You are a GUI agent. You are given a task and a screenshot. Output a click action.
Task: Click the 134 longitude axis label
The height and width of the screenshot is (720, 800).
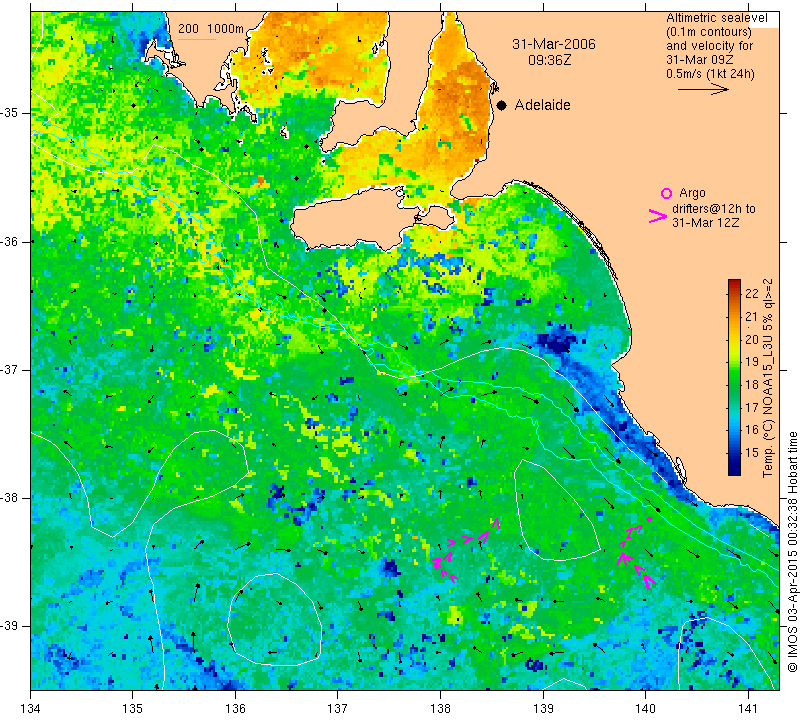(x=31, y=708)
